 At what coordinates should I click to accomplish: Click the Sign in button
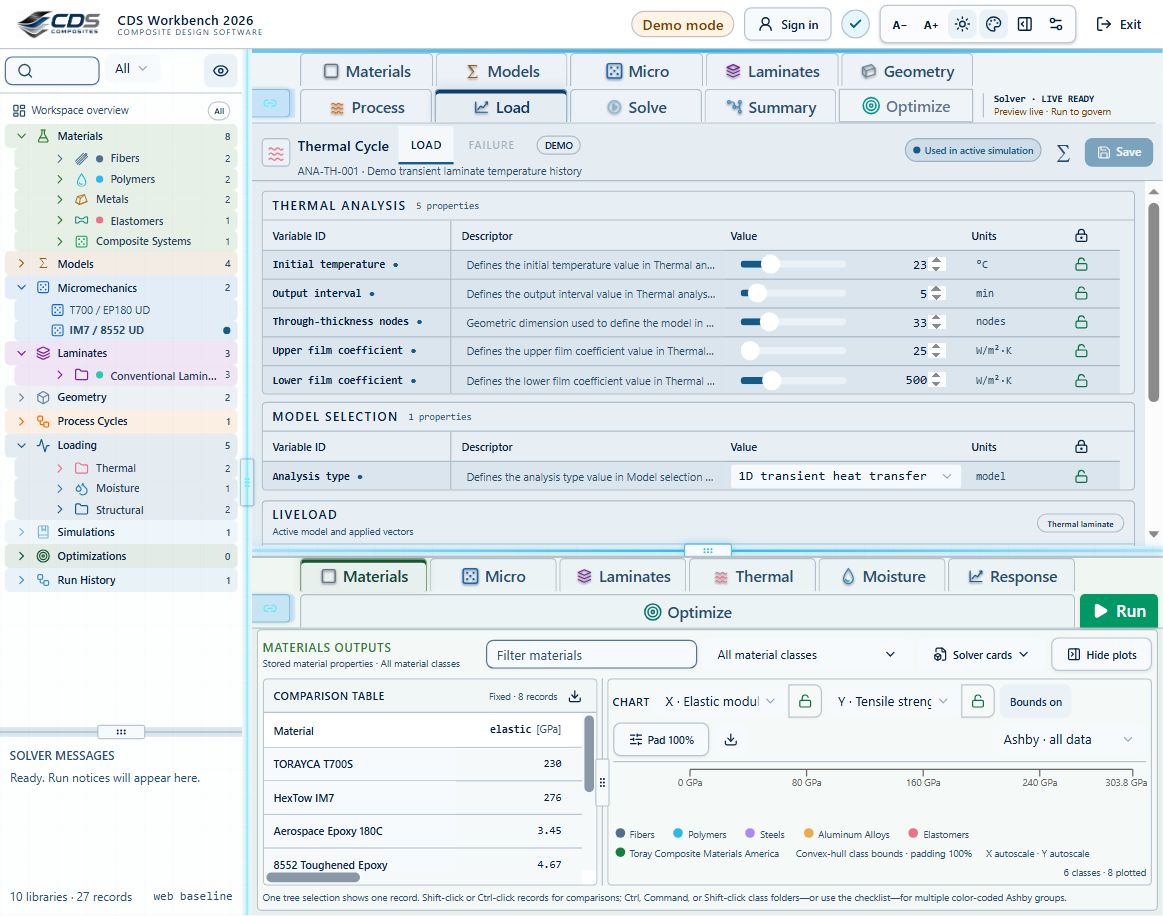(x=788, y=24)
